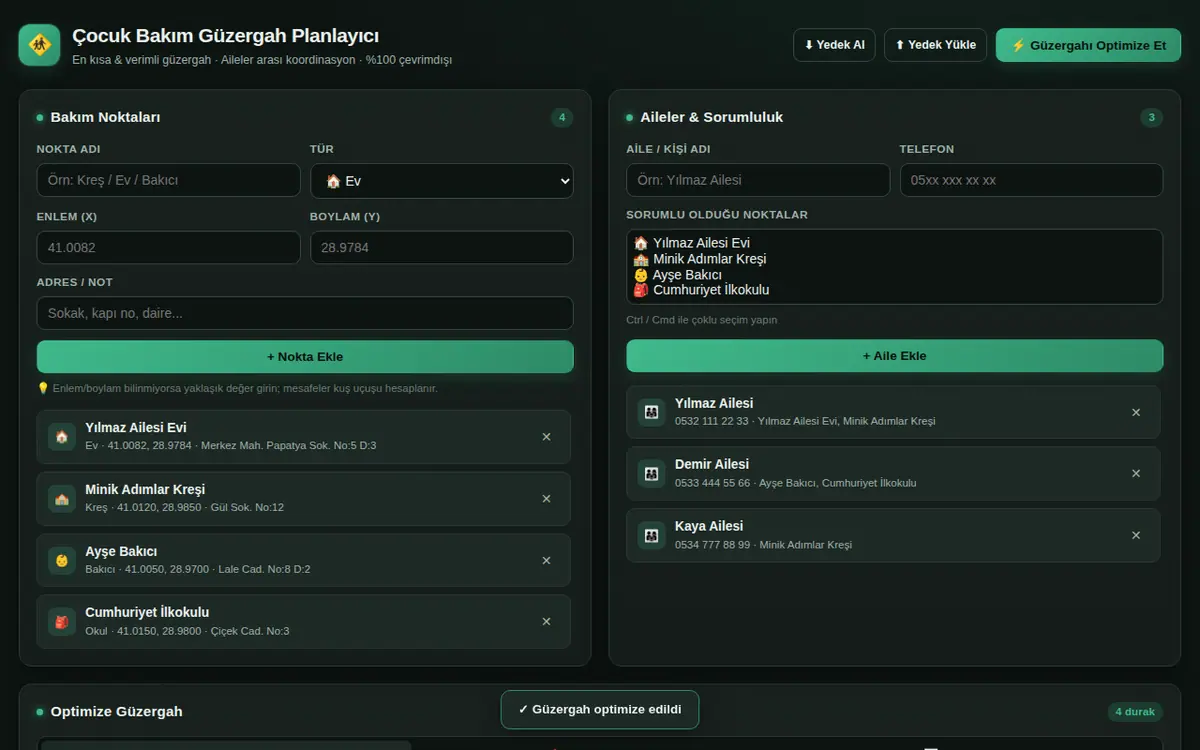Click the Ayşe Bakıcı baby icon

click(62, 560)
